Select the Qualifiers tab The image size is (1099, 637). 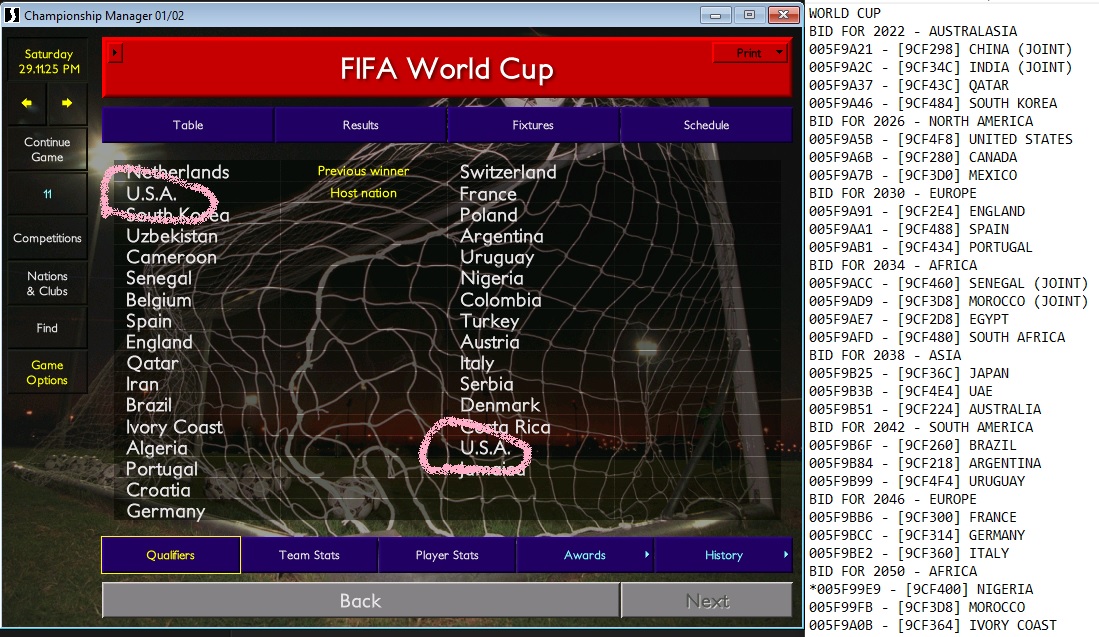tap(171, 555)
